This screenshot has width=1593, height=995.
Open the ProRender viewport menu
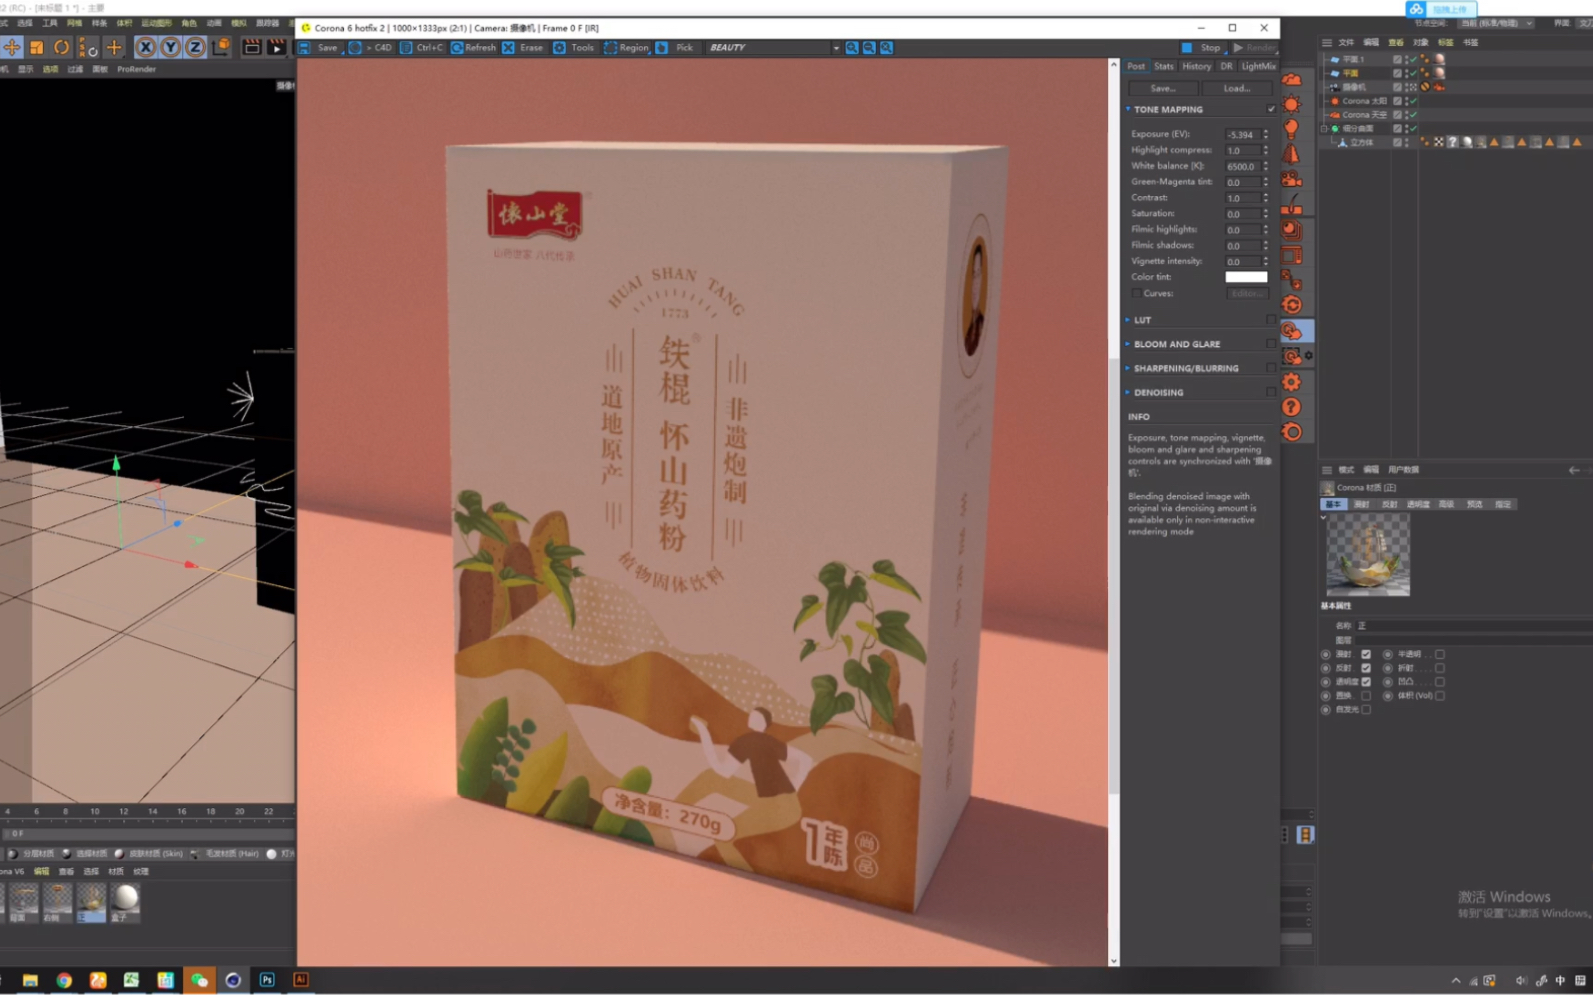[x=137, y=69]
